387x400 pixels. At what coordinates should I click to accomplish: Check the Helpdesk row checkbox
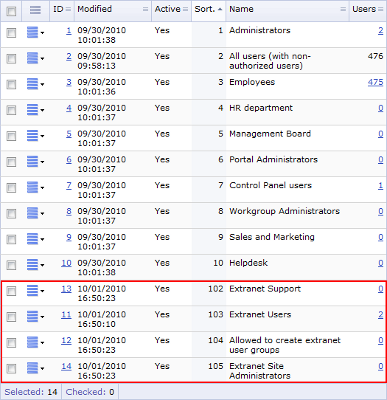tap(11, 265)
